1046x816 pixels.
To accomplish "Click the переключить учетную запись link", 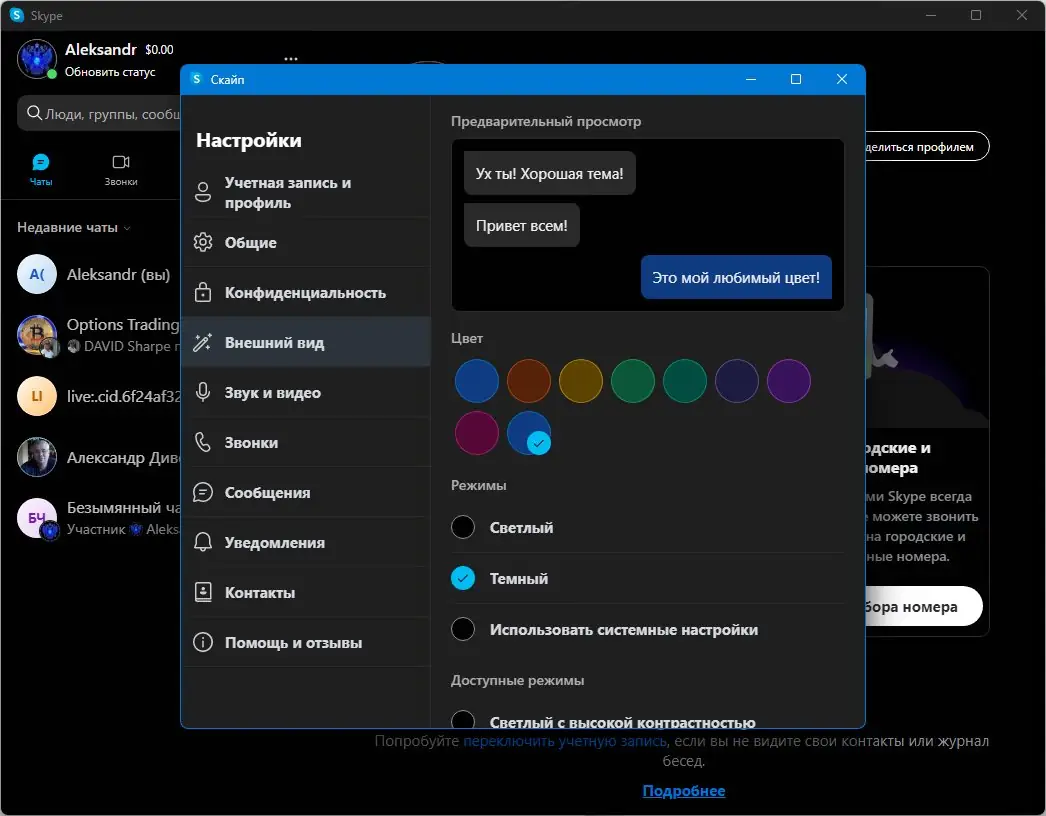I will click(565, 740).
